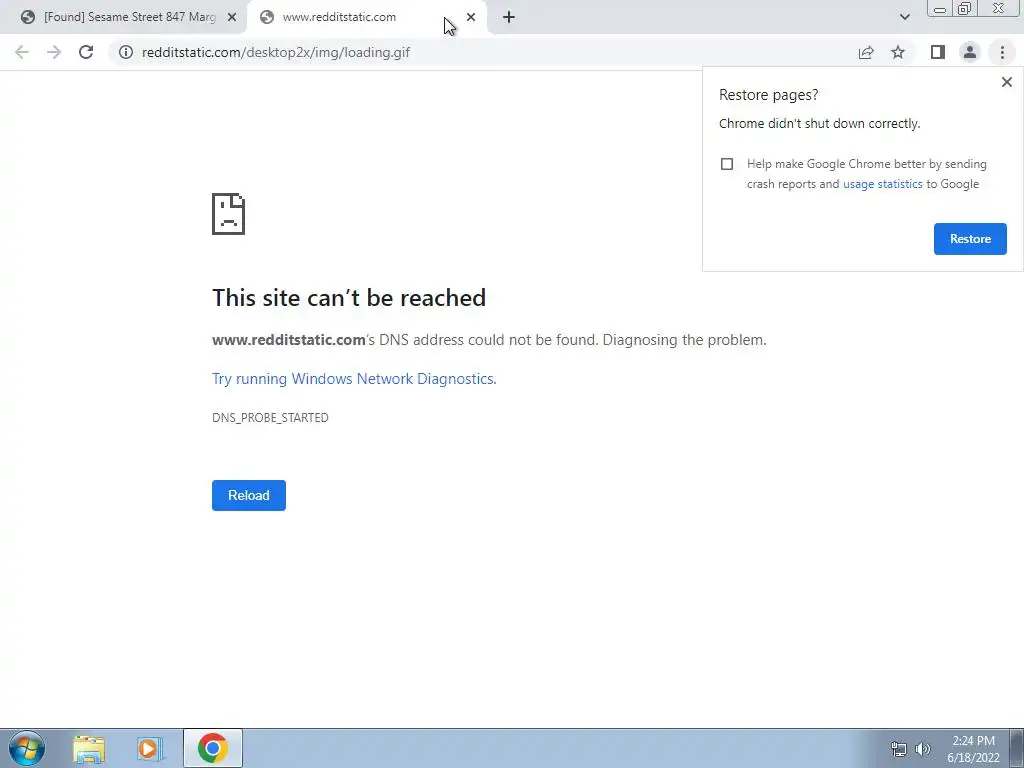Close the Sesame Street 847 tab
Image resolution: width=1024 pixels, height=768 pixels.
(x=232, y=17)
